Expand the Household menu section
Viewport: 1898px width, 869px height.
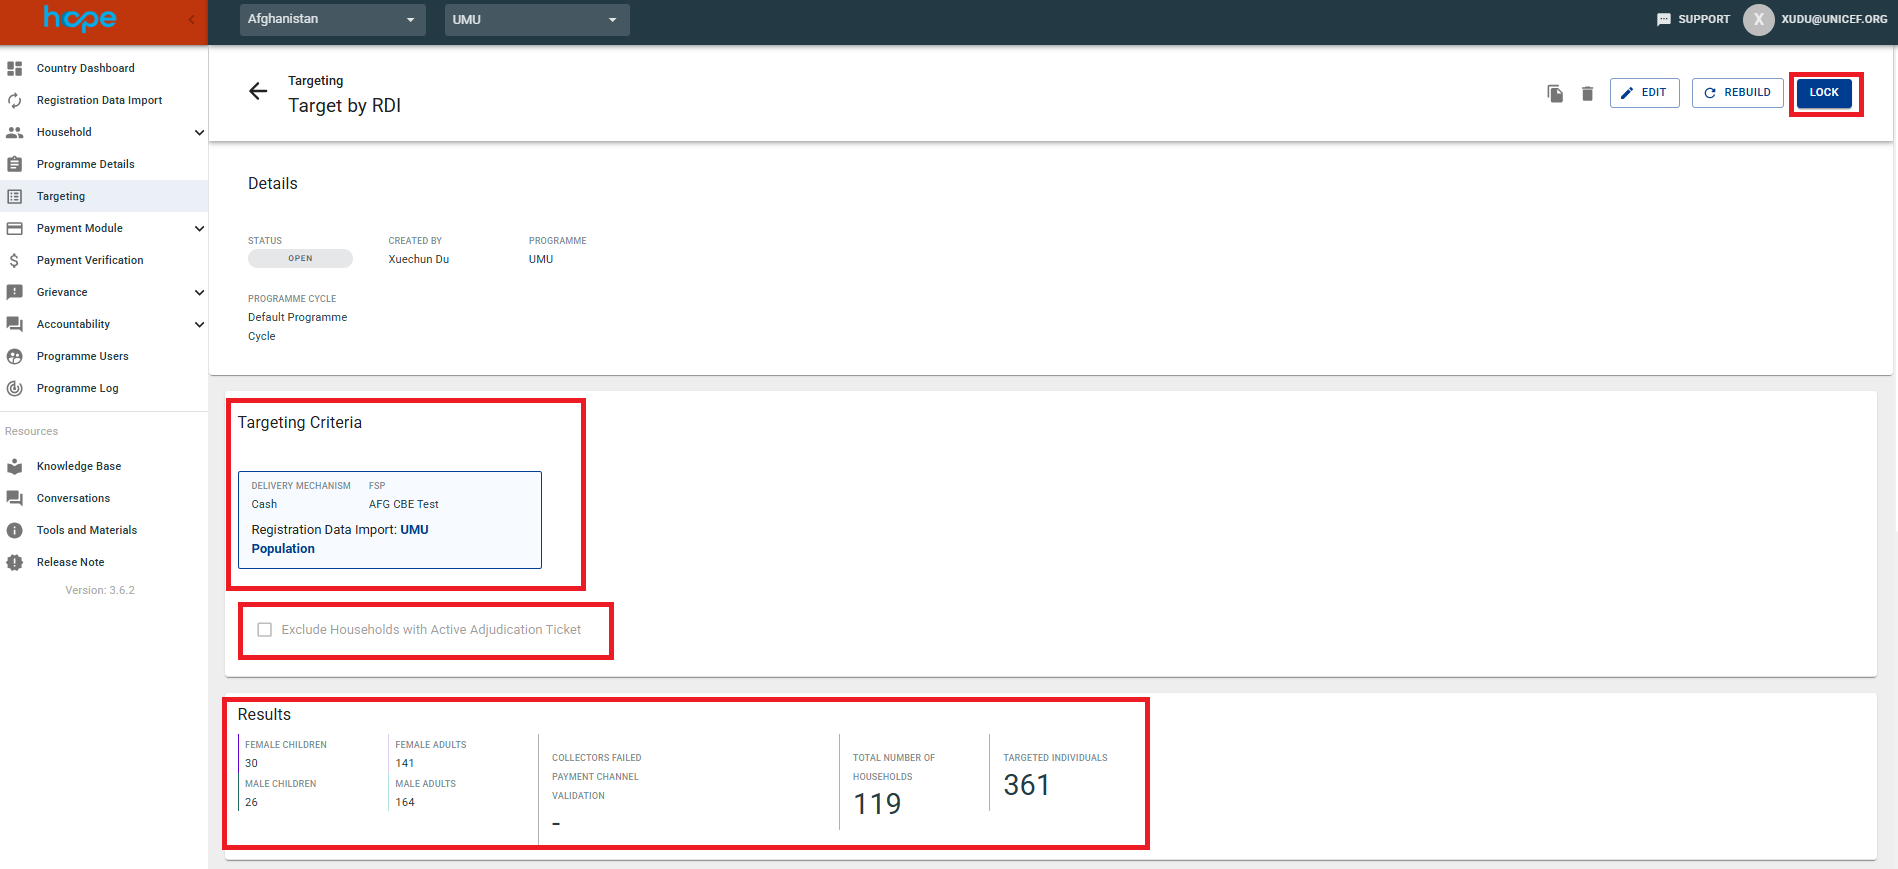coord(199,132)
